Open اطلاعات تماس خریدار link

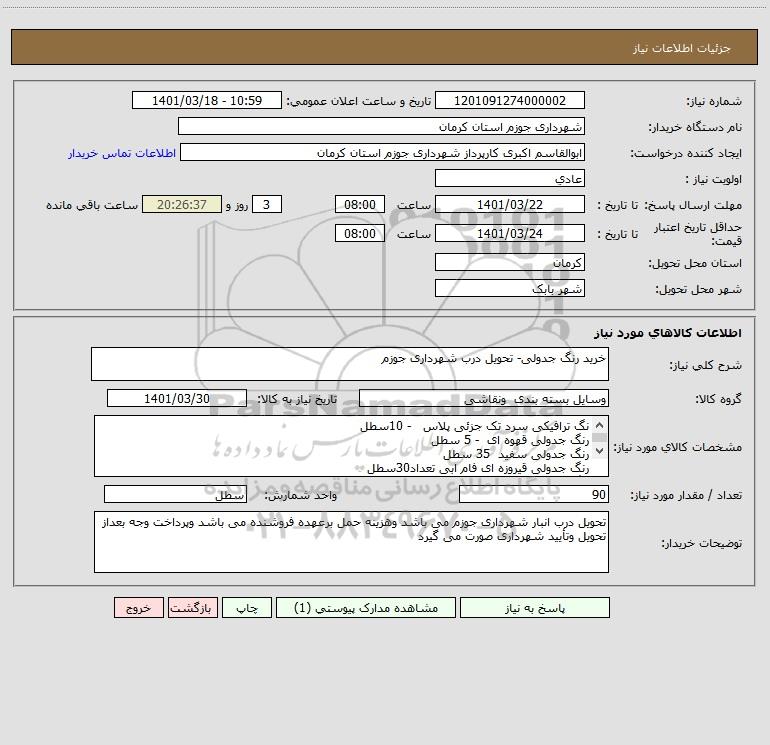coord(122,153)
